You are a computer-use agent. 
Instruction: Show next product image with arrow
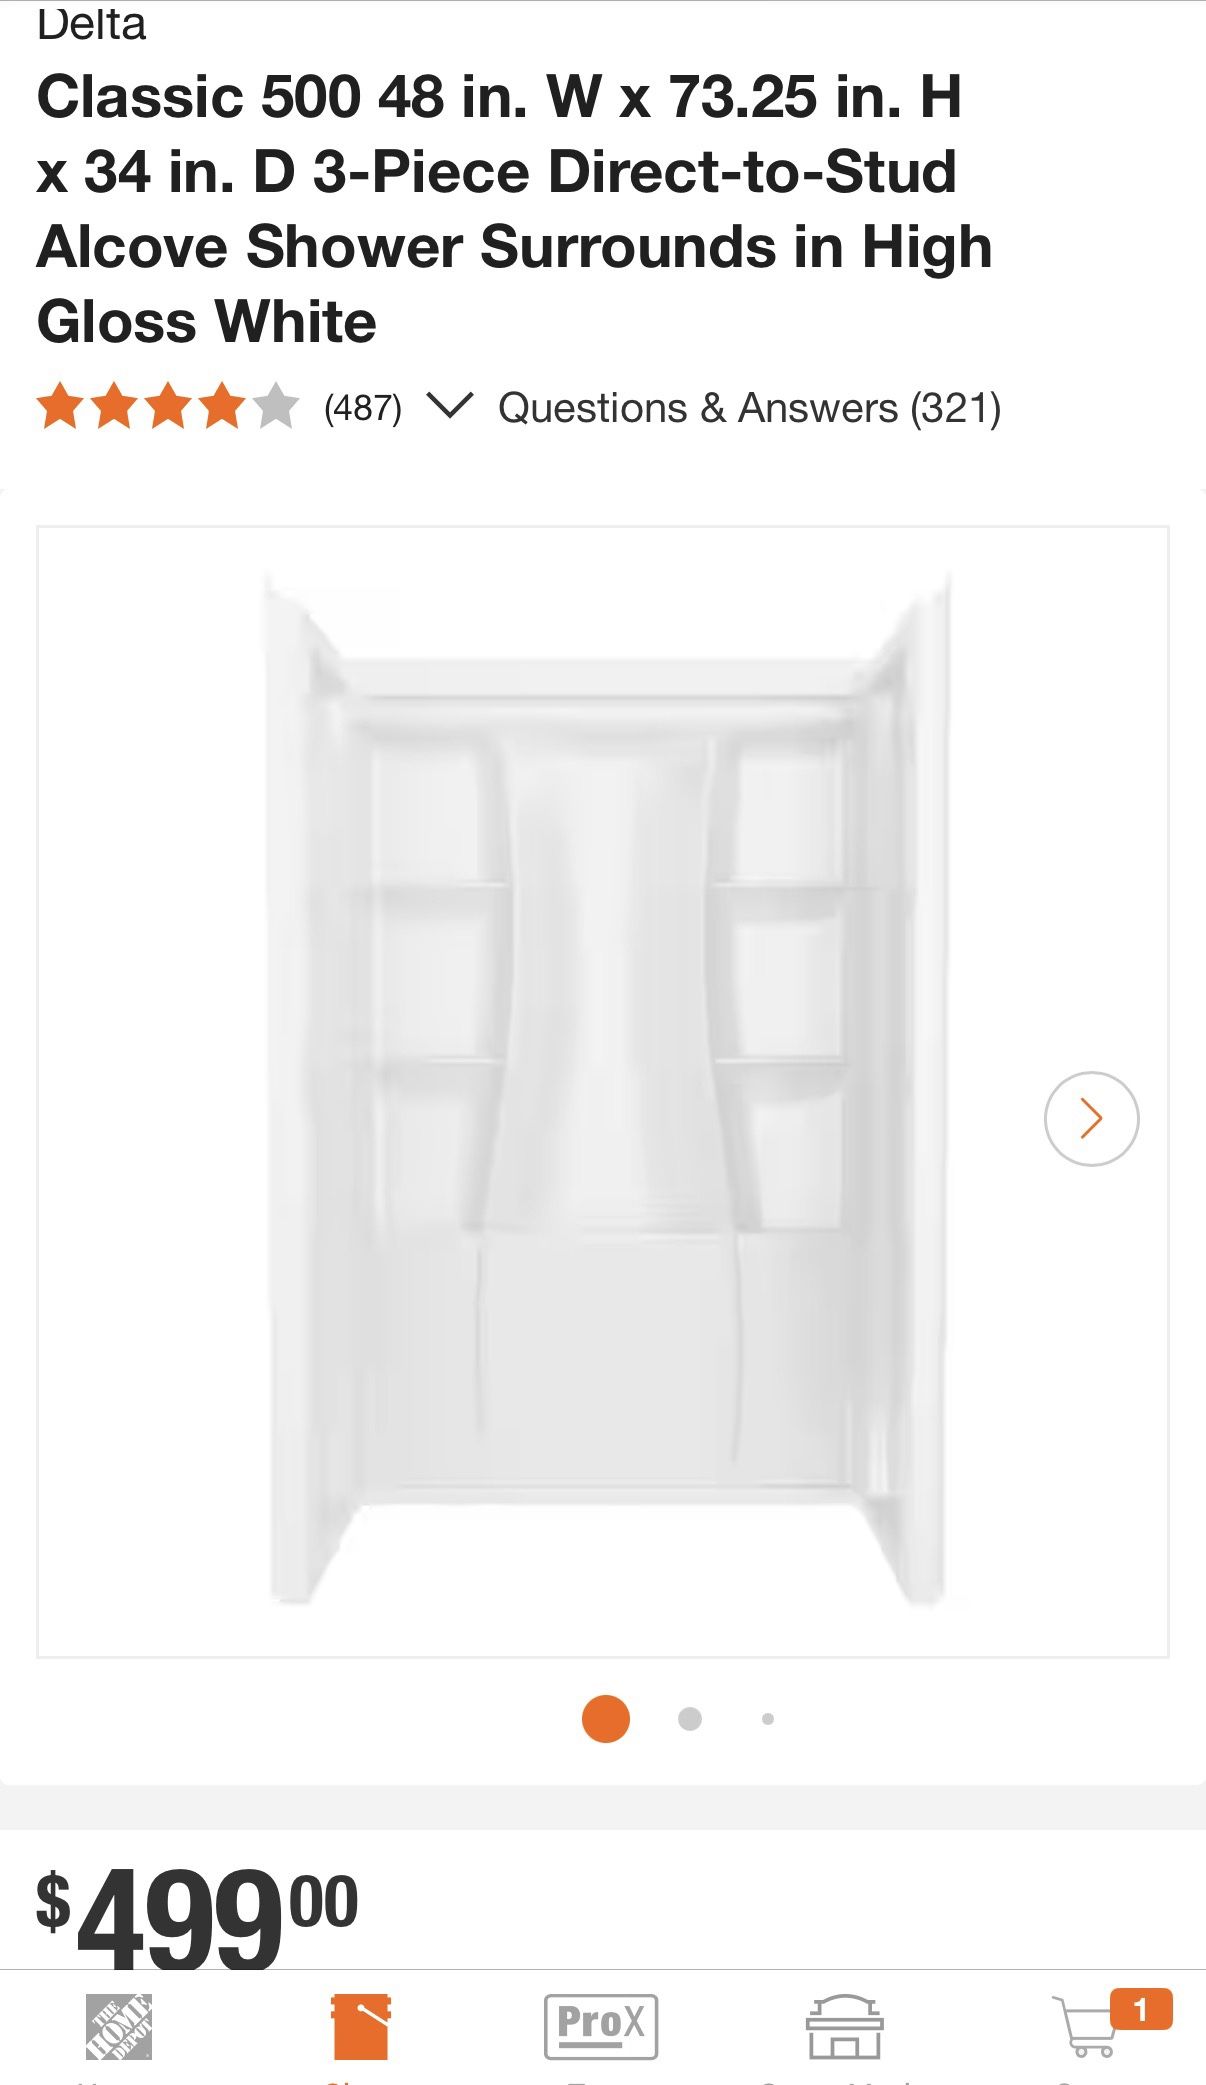(1091, 1118)
